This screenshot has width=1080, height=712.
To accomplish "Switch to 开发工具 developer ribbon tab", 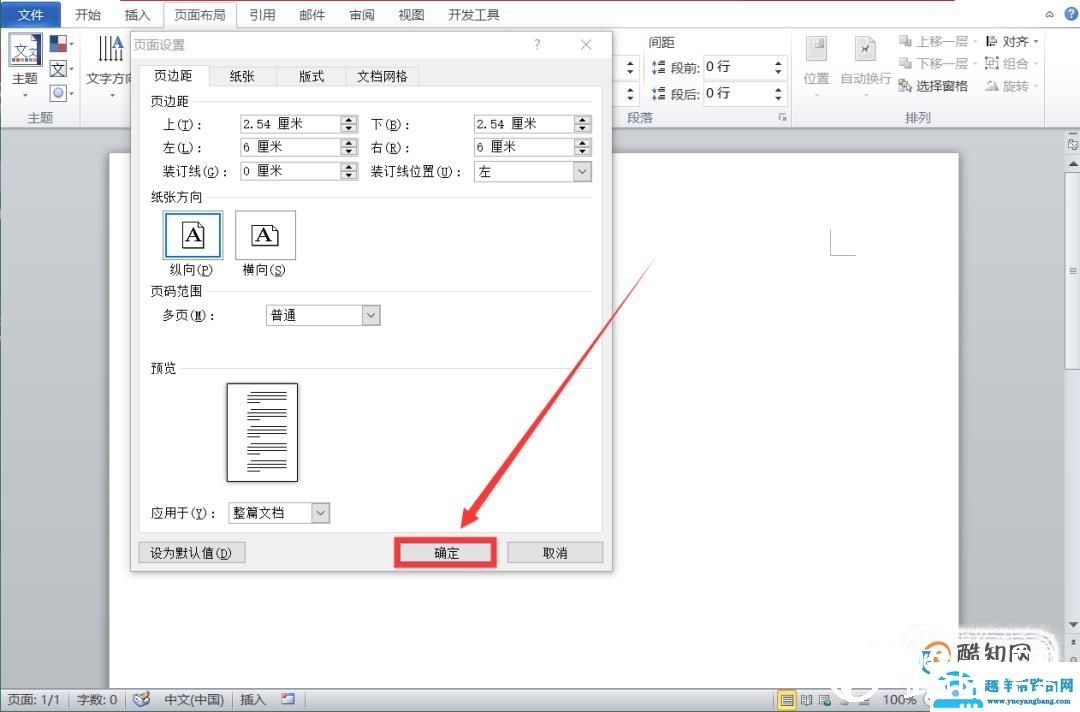I will (474, 14).
